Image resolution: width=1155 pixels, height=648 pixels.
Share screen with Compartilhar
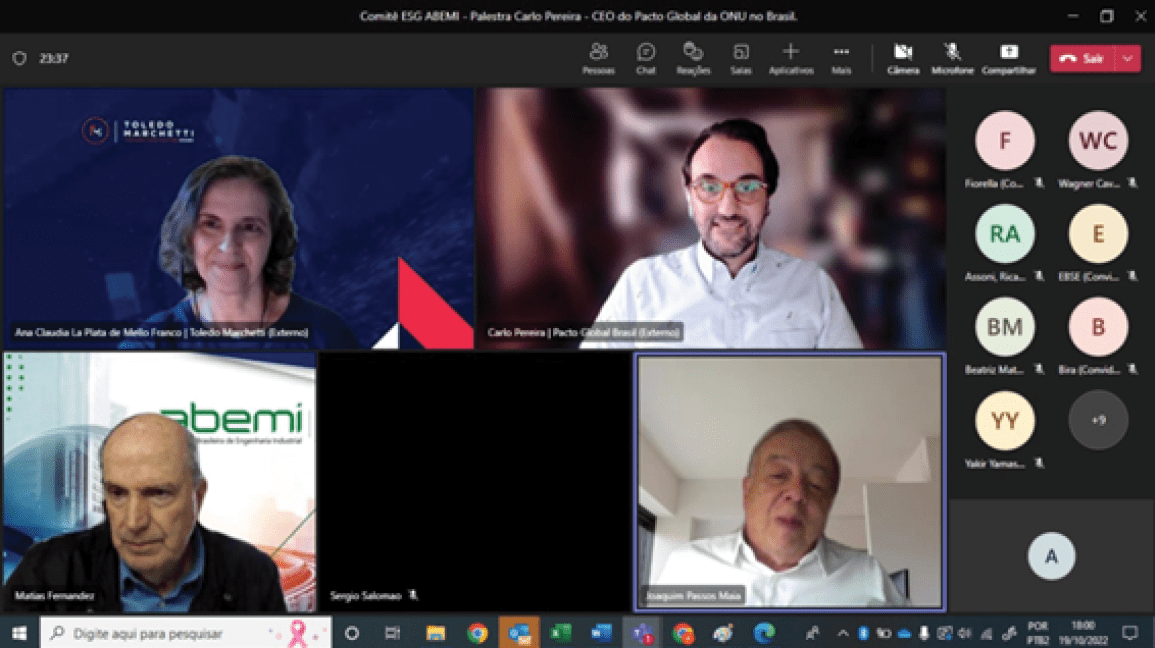(x=1008, y=57)
